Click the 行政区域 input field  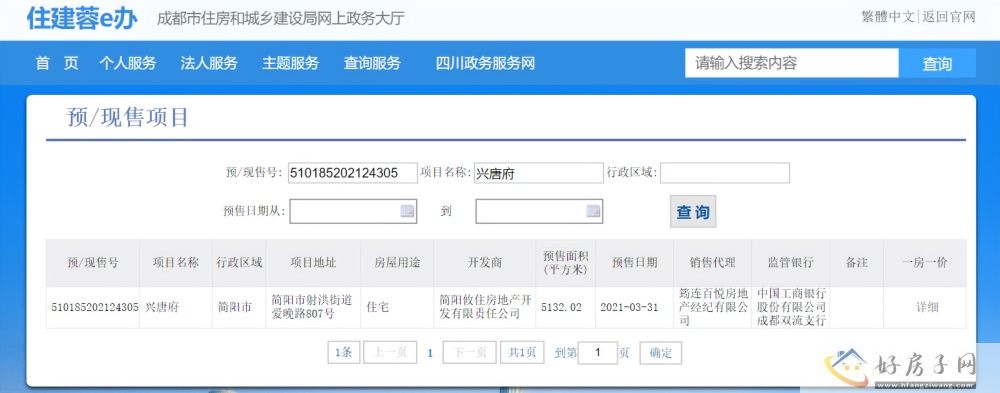click(x=724, y=173)
